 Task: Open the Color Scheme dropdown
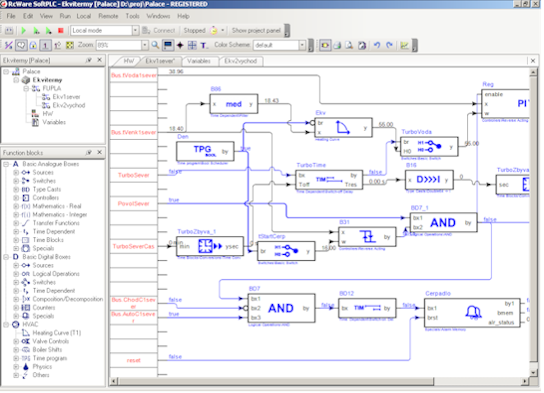pyautogui.click(x=302, y=45)
